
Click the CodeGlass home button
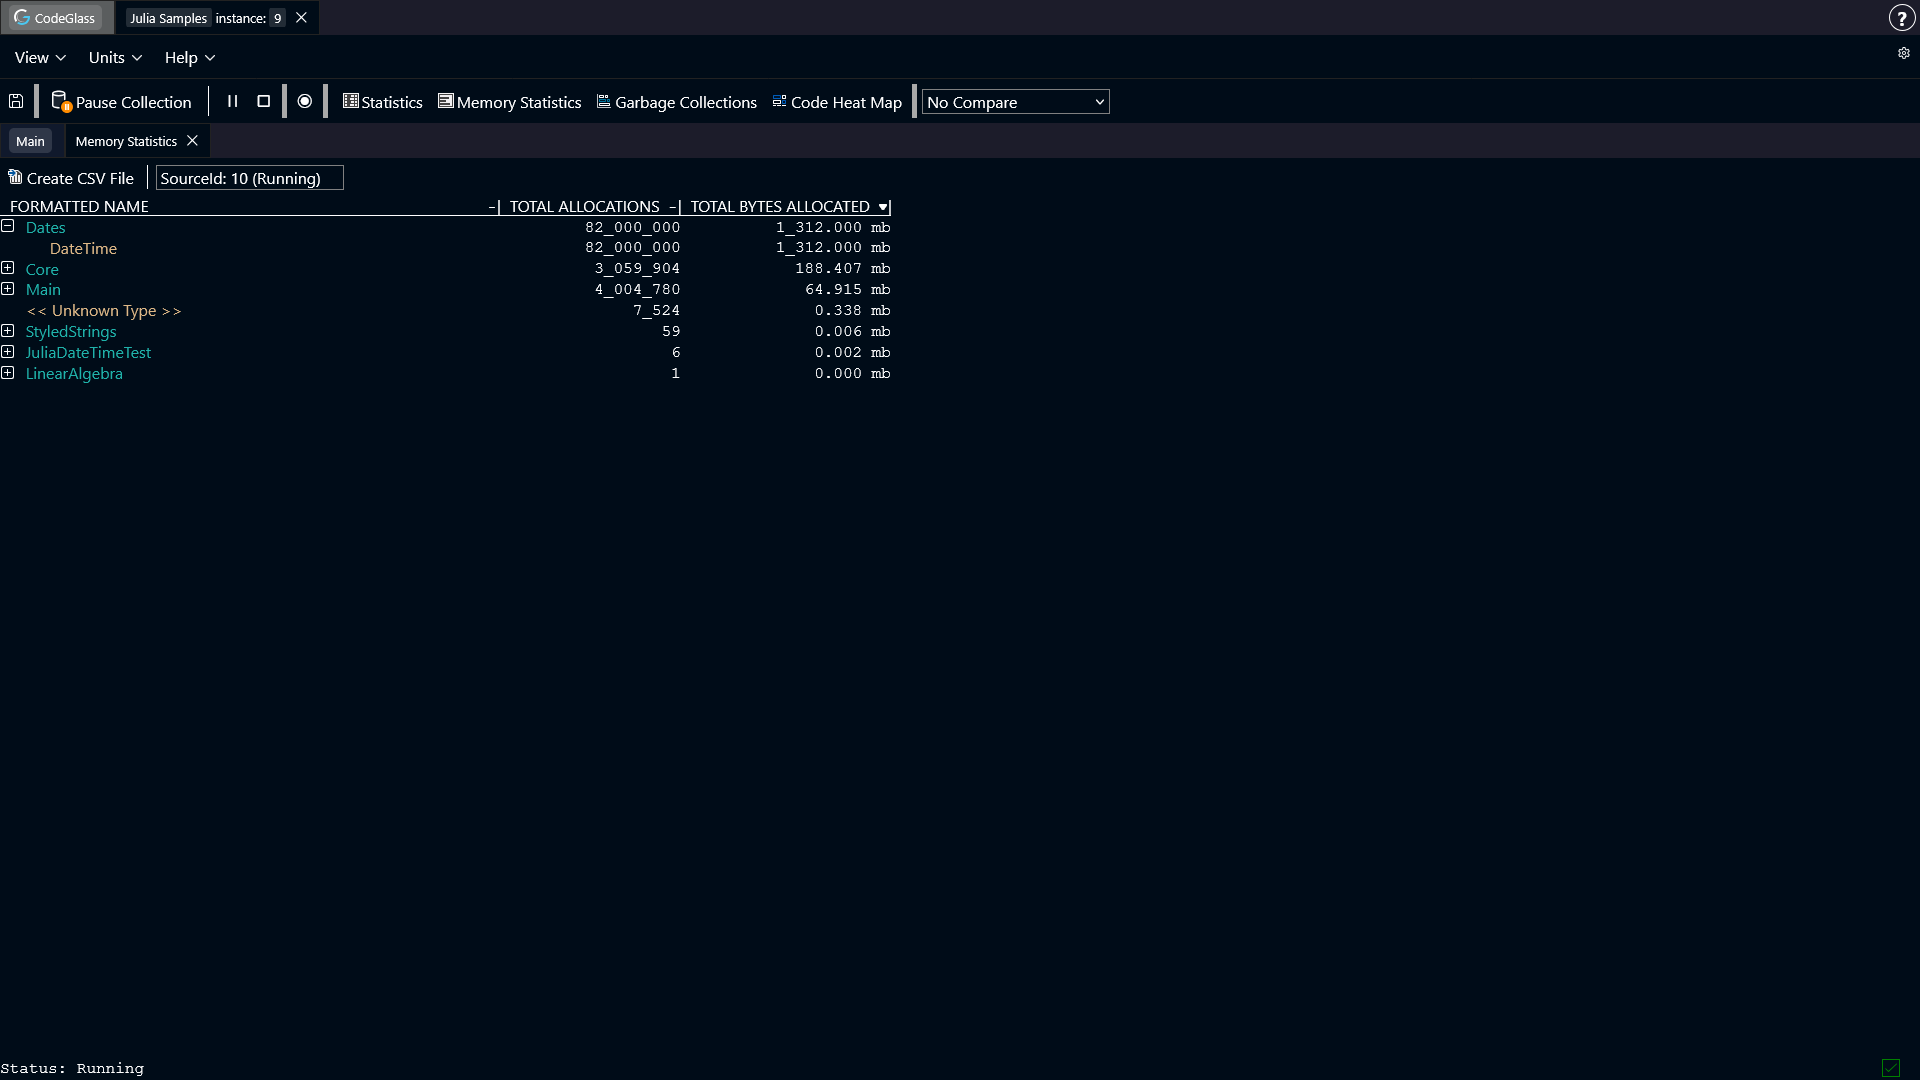(x=56, y=18)
